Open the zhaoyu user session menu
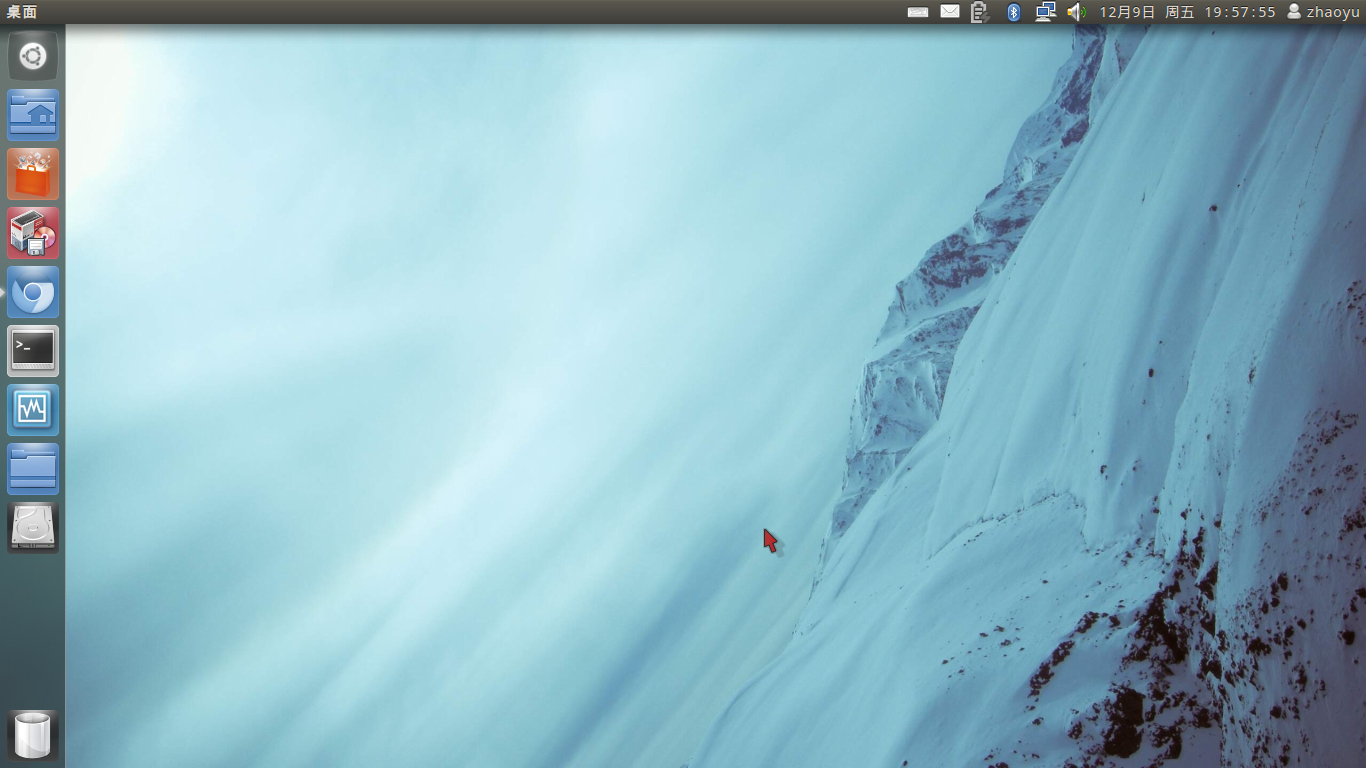 coord(1323,12)
